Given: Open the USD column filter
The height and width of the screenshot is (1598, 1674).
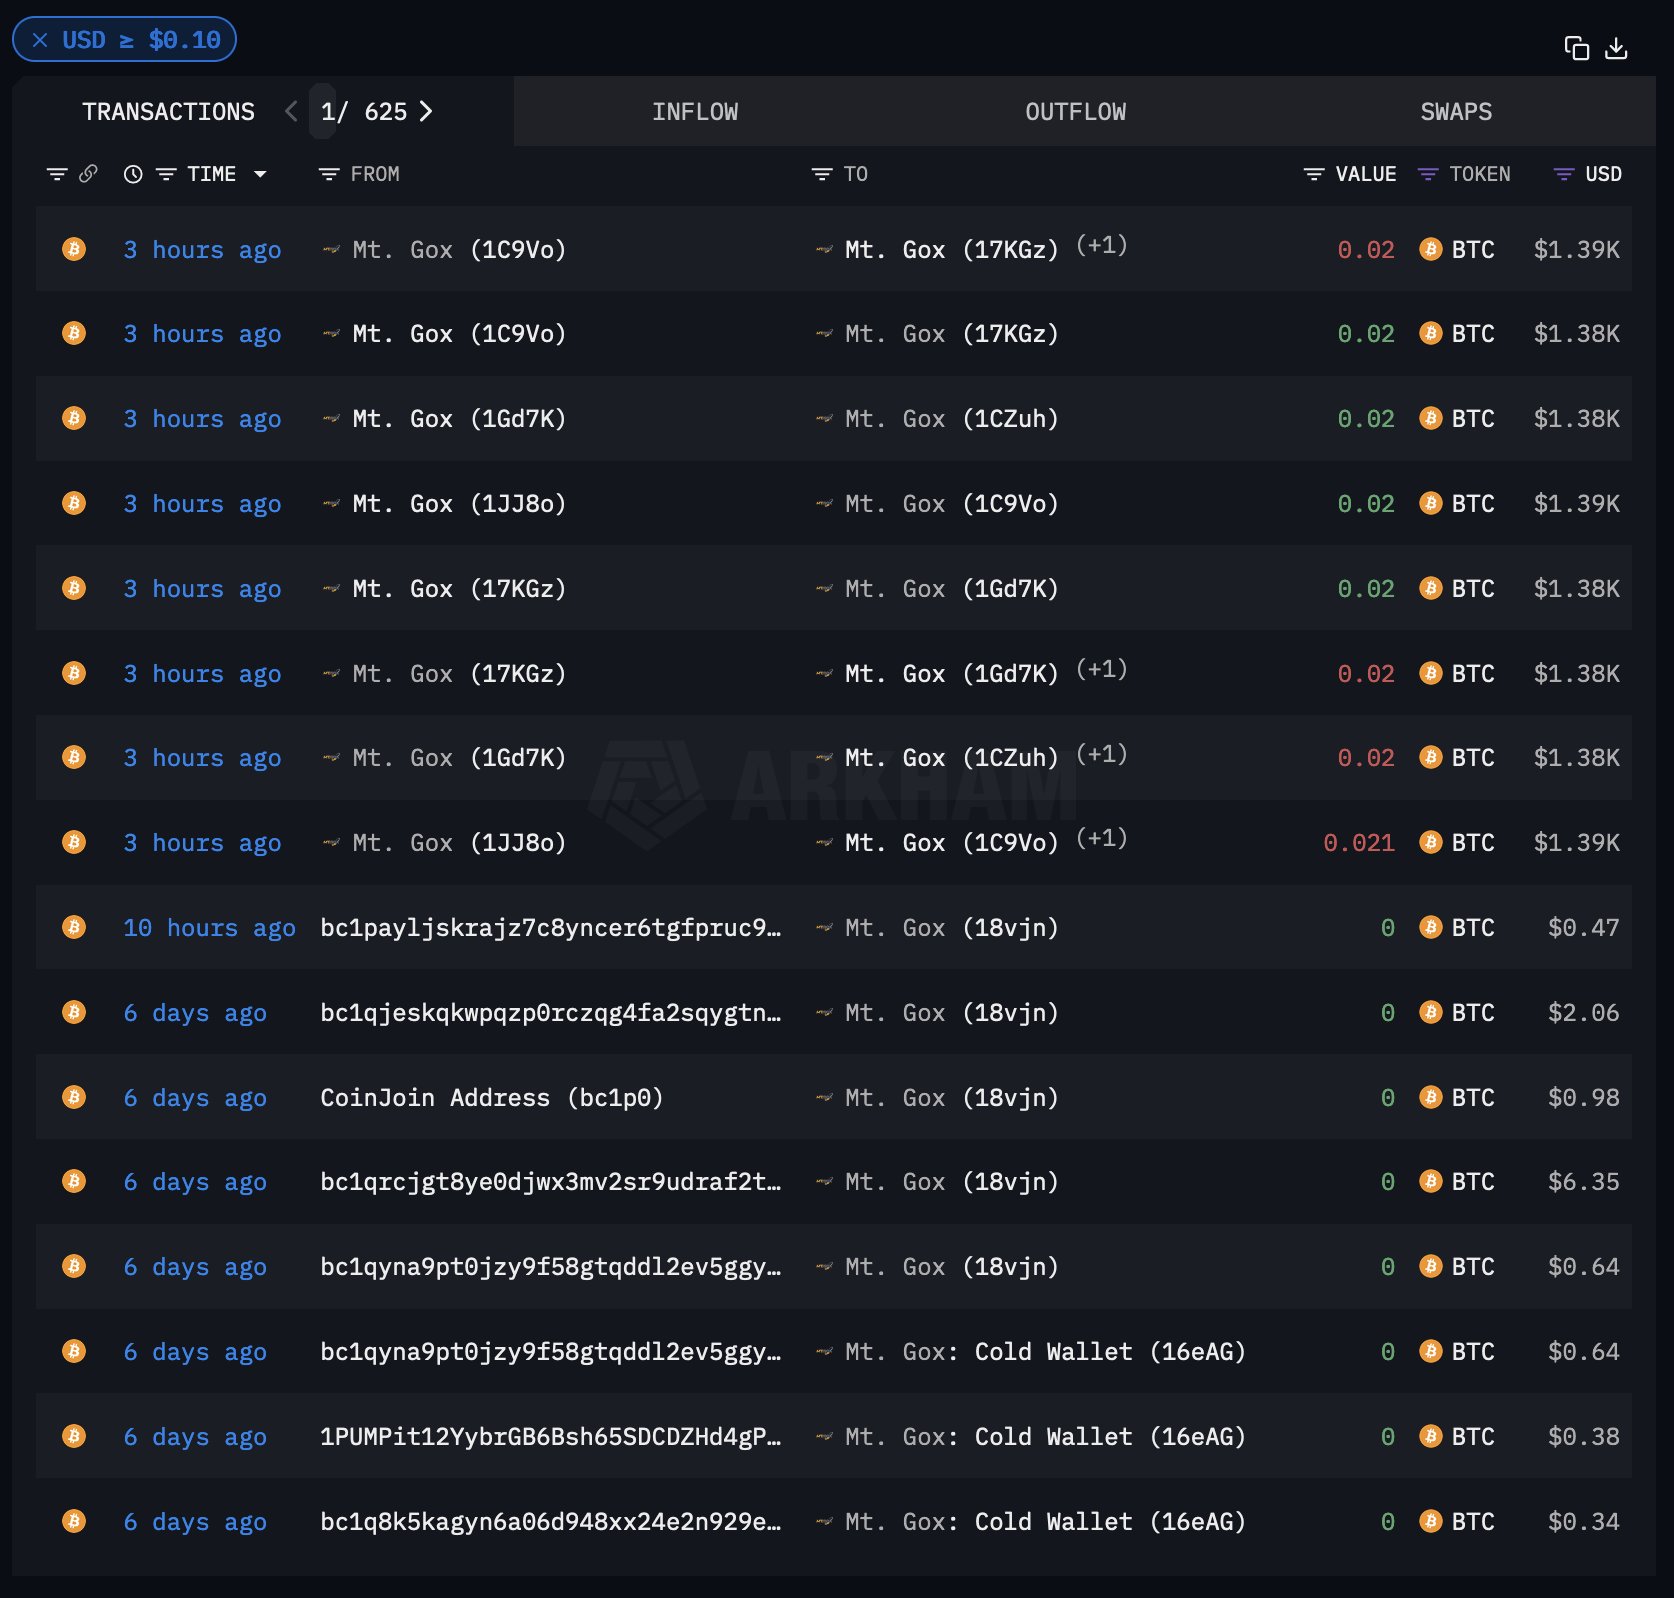Looking at the screenshot, I should [x=1564, y=174].
